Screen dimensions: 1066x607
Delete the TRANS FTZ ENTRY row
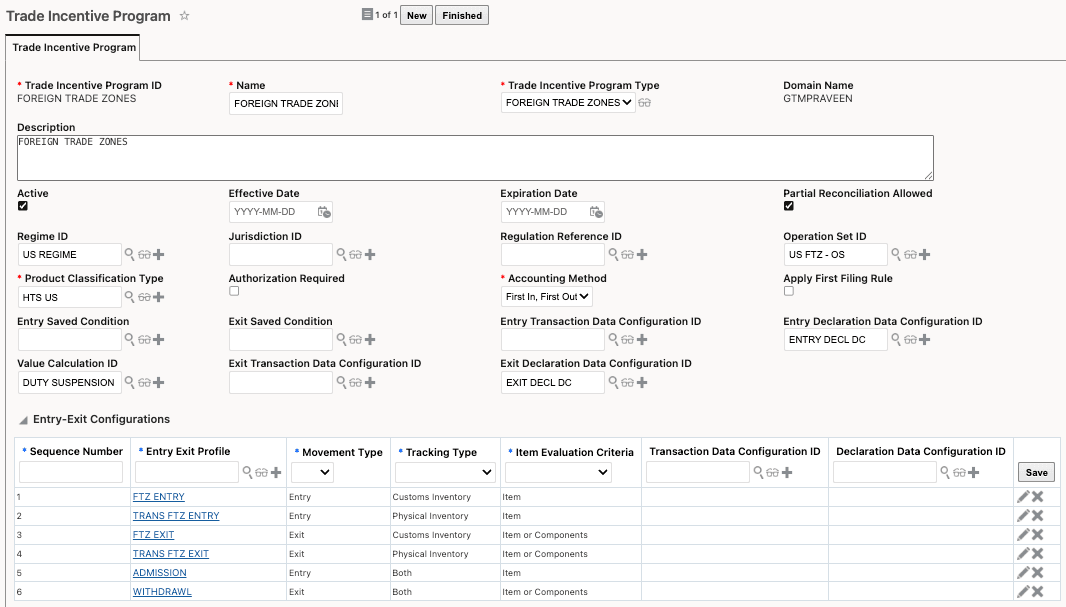pos(1037,516)
